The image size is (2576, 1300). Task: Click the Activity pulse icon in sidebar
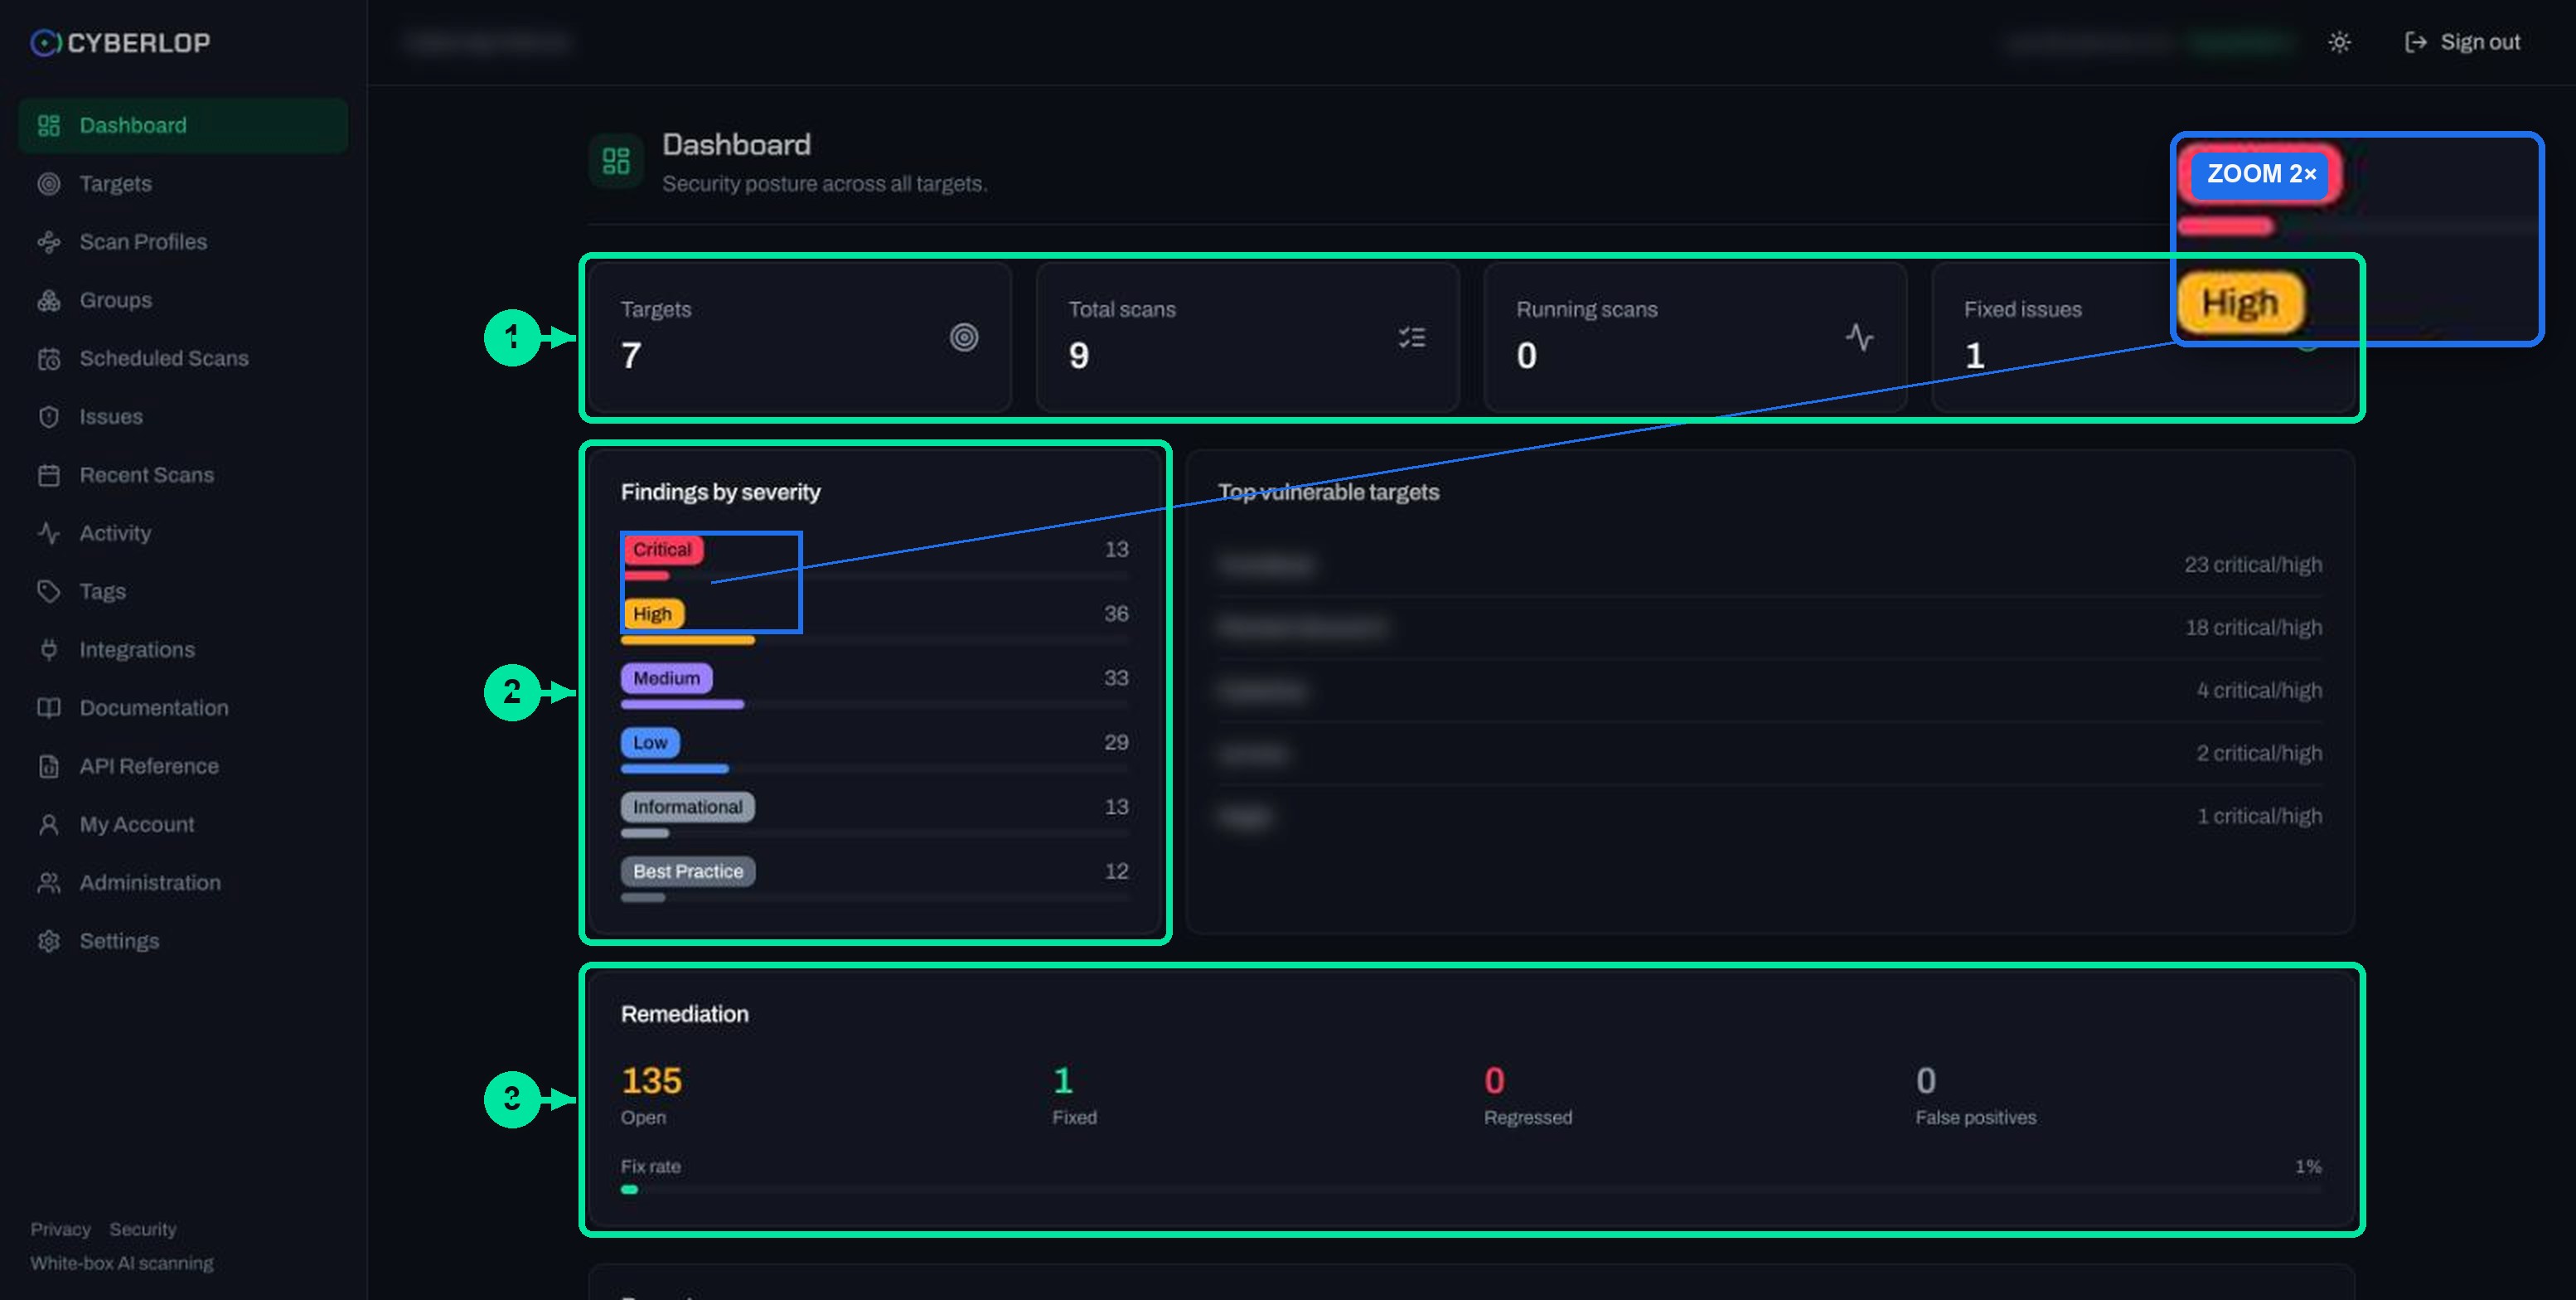(49, 533)
